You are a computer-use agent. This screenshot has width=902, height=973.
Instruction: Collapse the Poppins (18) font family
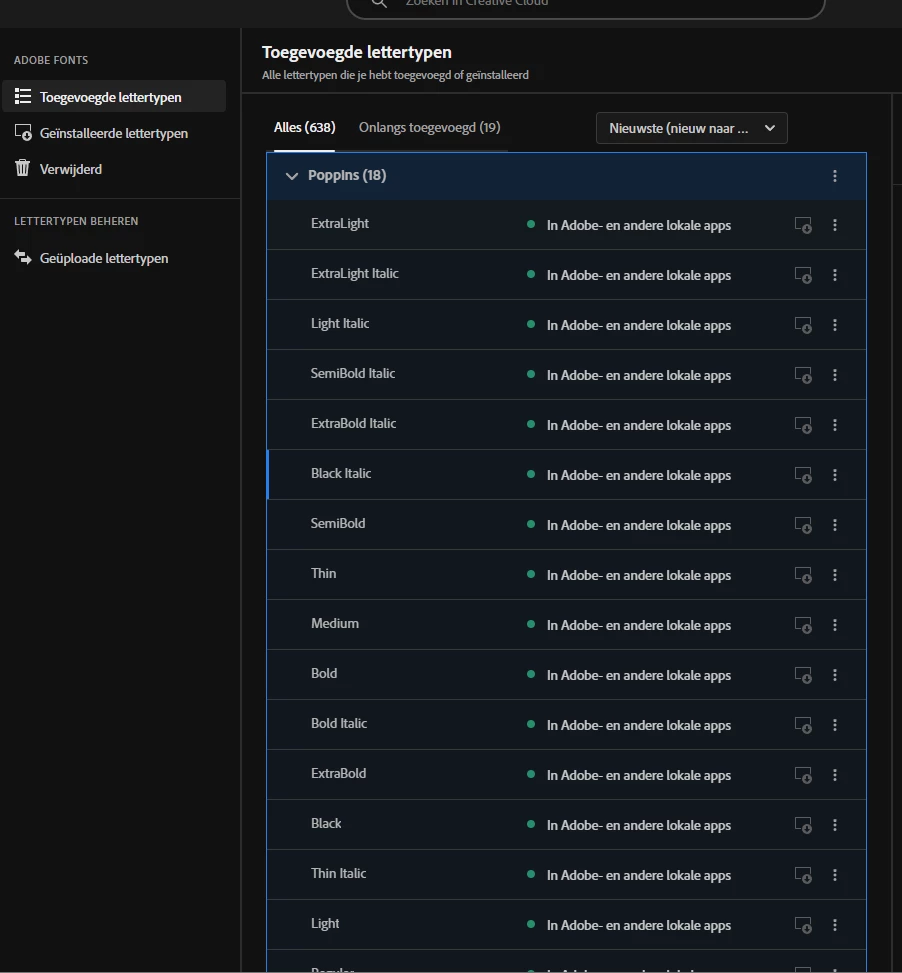point(292,176)
